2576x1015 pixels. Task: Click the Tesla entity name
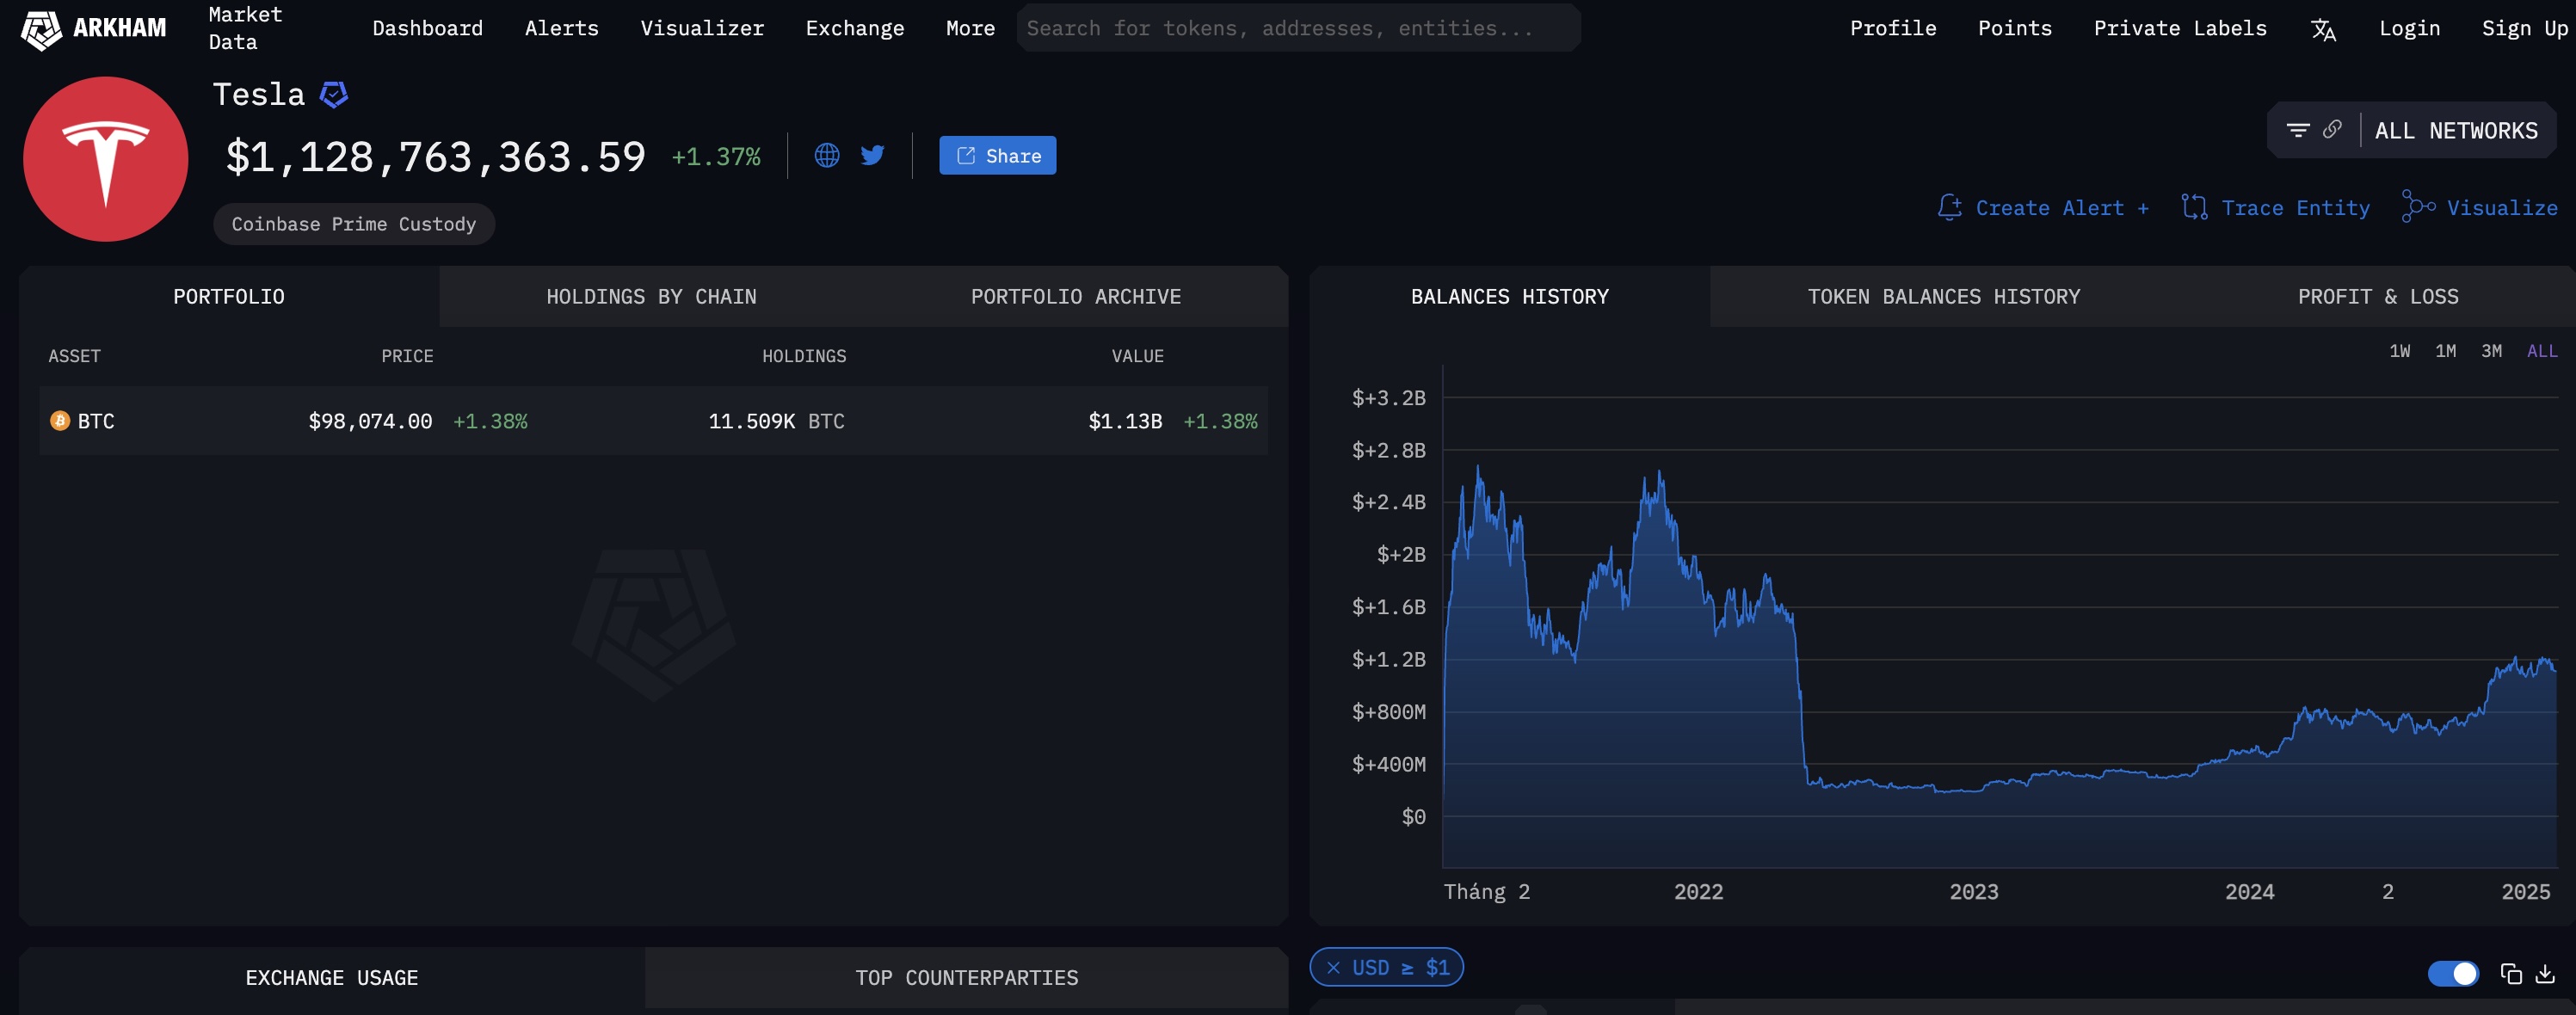click(258, 94)
